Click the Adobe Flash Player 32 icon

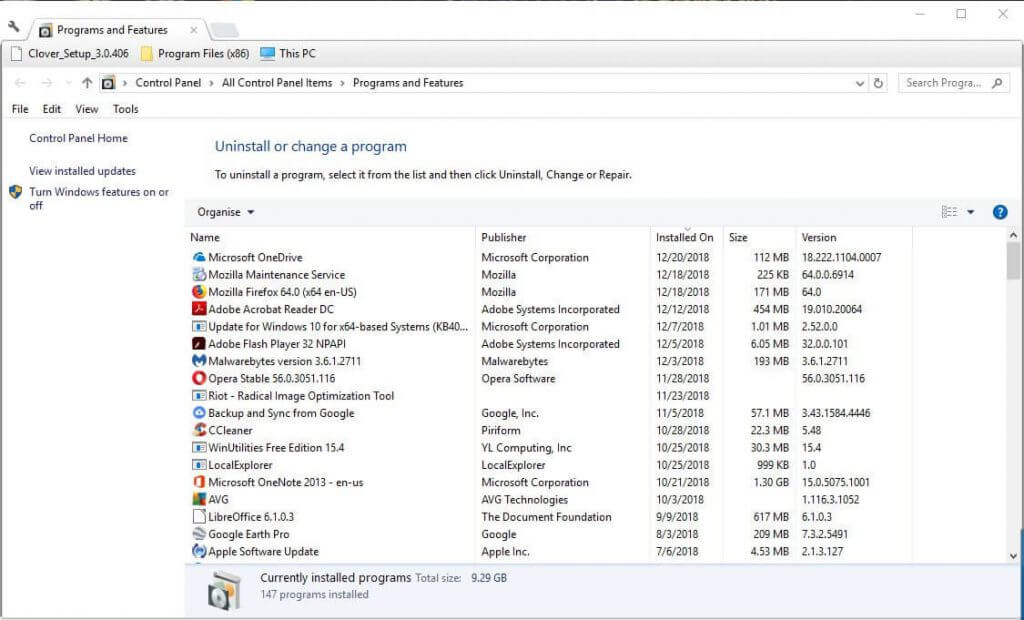199,344
